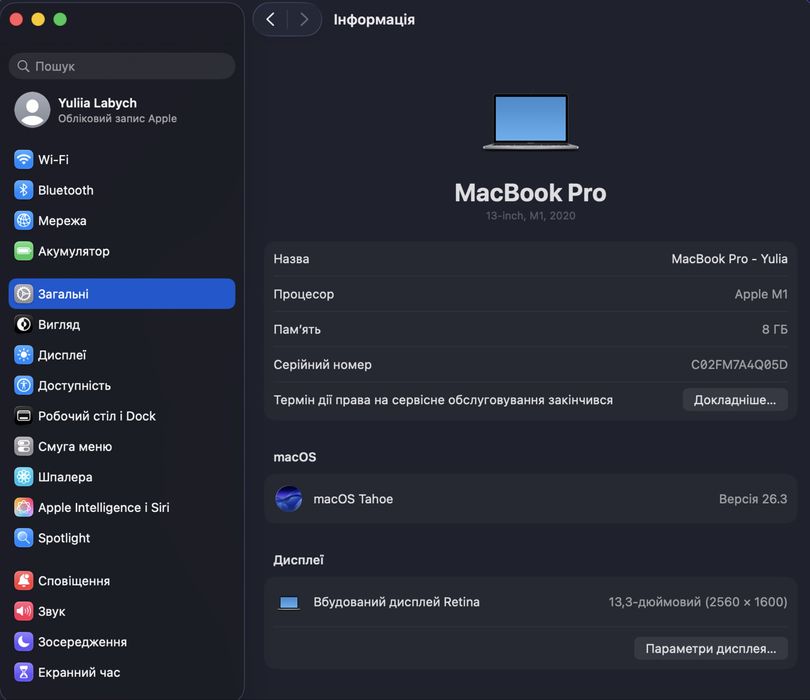Click the Екранний час hourglass icon
This screenshot has height=700, width=810.
click(23, 672)
